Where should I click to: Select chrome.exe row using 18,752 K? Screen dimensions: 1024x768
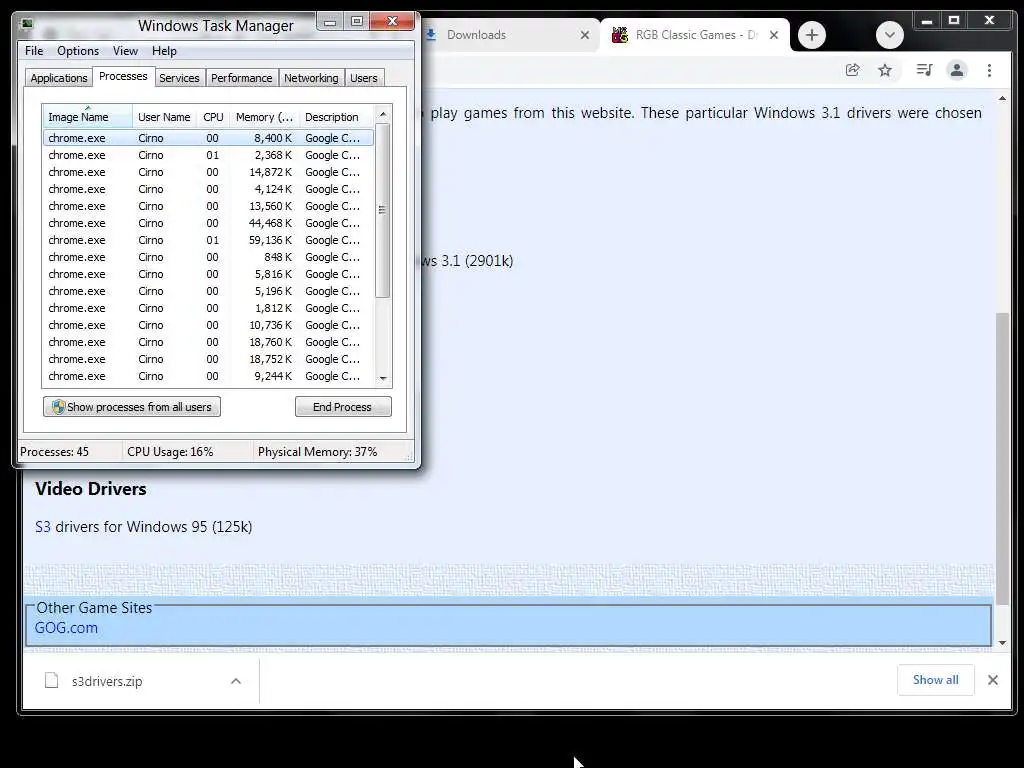pos(208,359)
